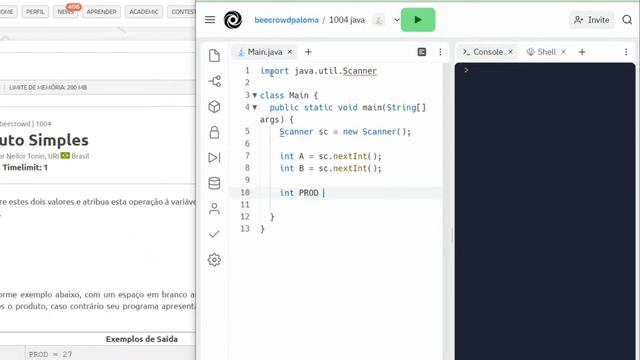Click line number 11 in gutter
Image resolution: width=640 pixels, height=360 pixels.
[245, 205]
